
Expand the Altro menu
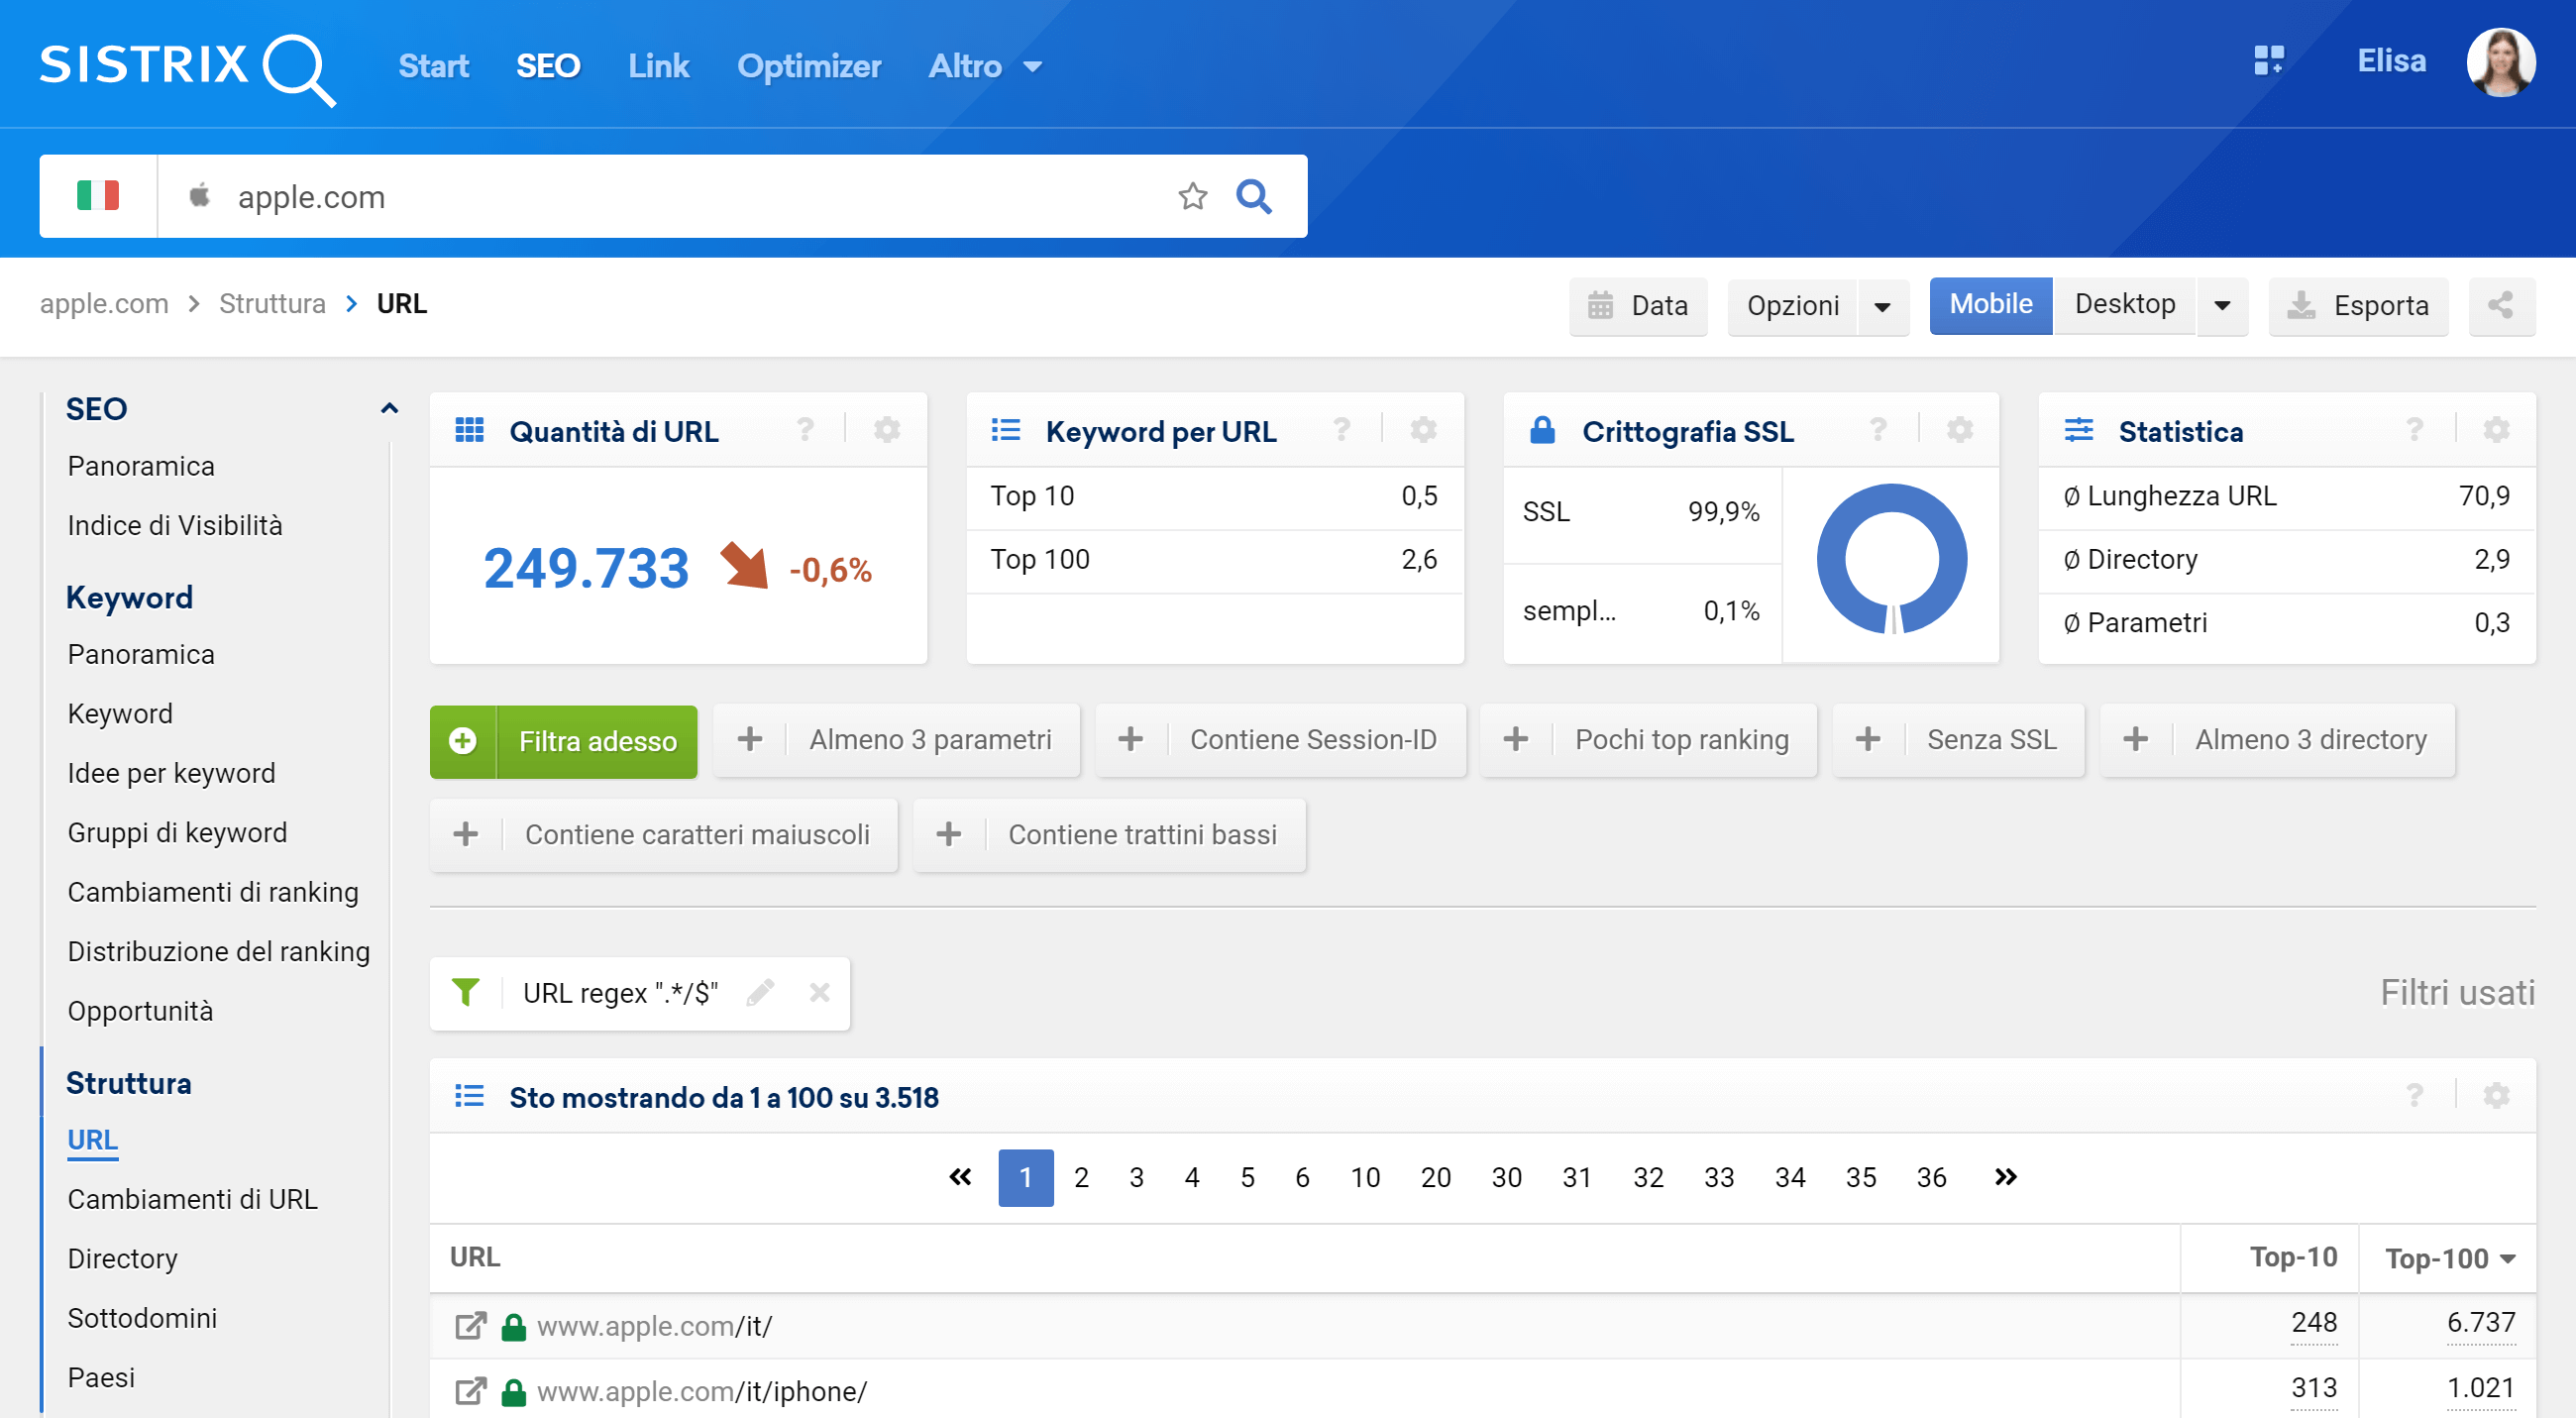(x=985, y=66)
